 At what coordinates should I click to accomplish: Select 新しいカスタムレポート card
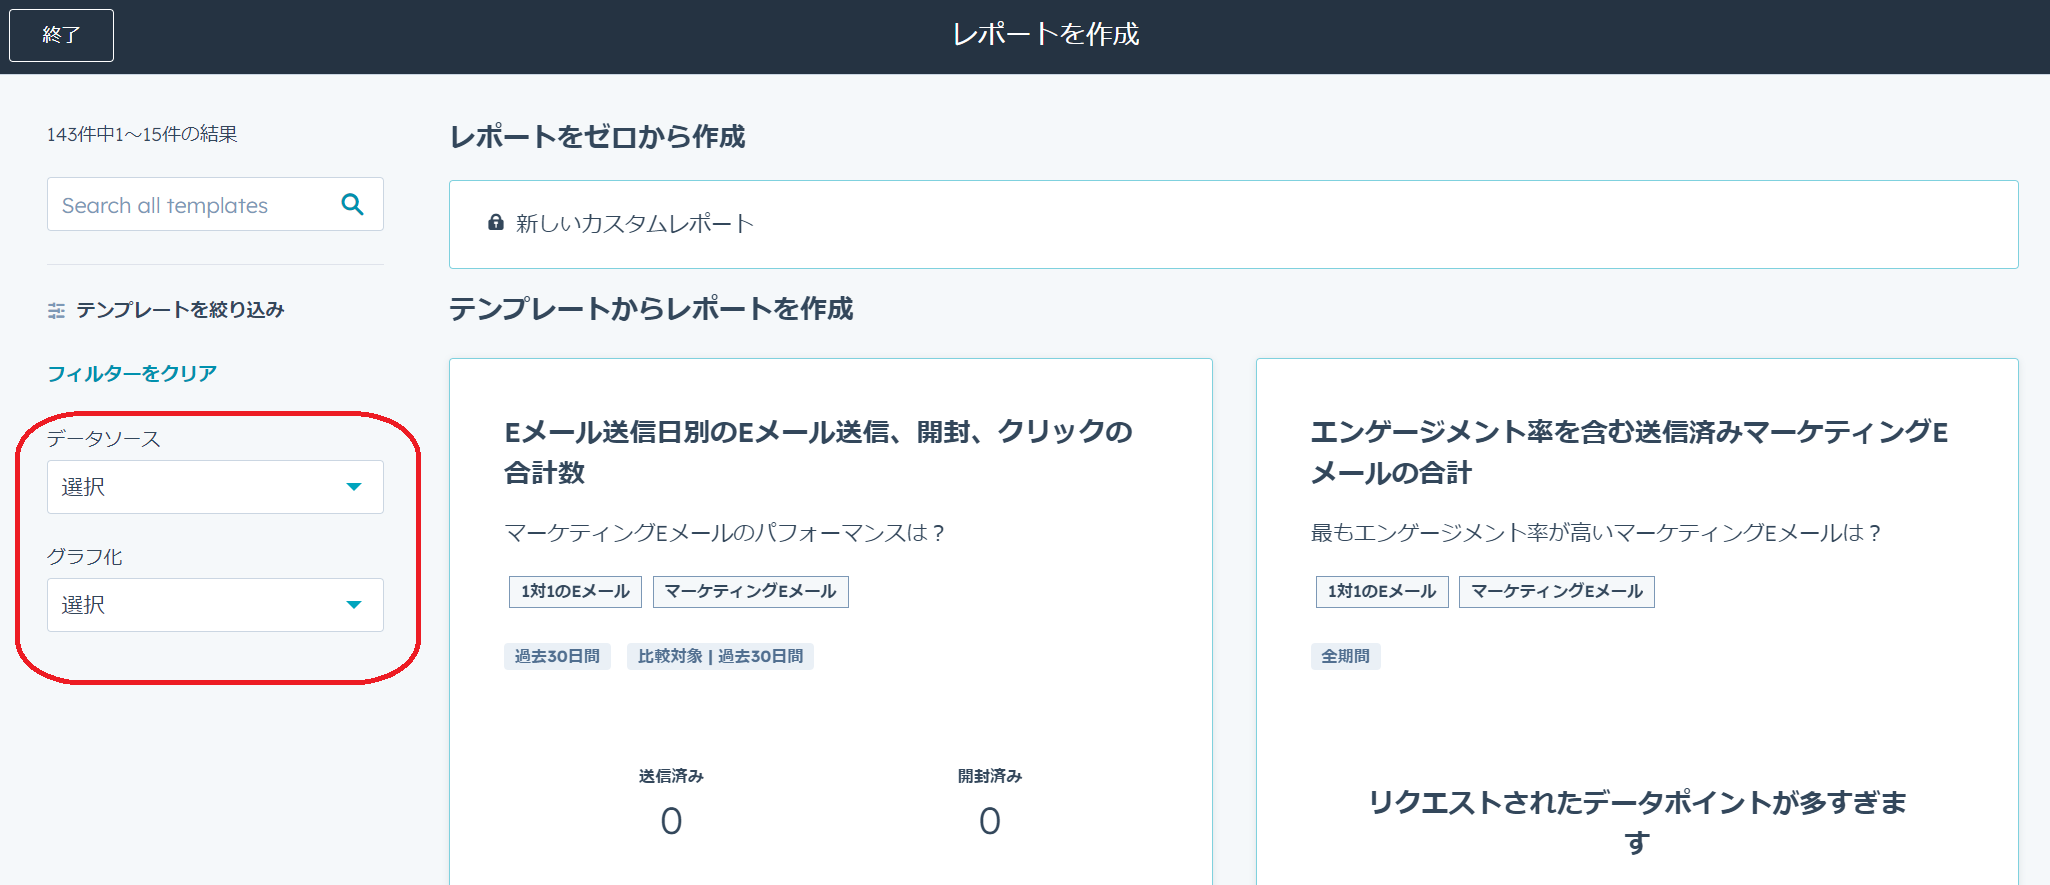1233,224
